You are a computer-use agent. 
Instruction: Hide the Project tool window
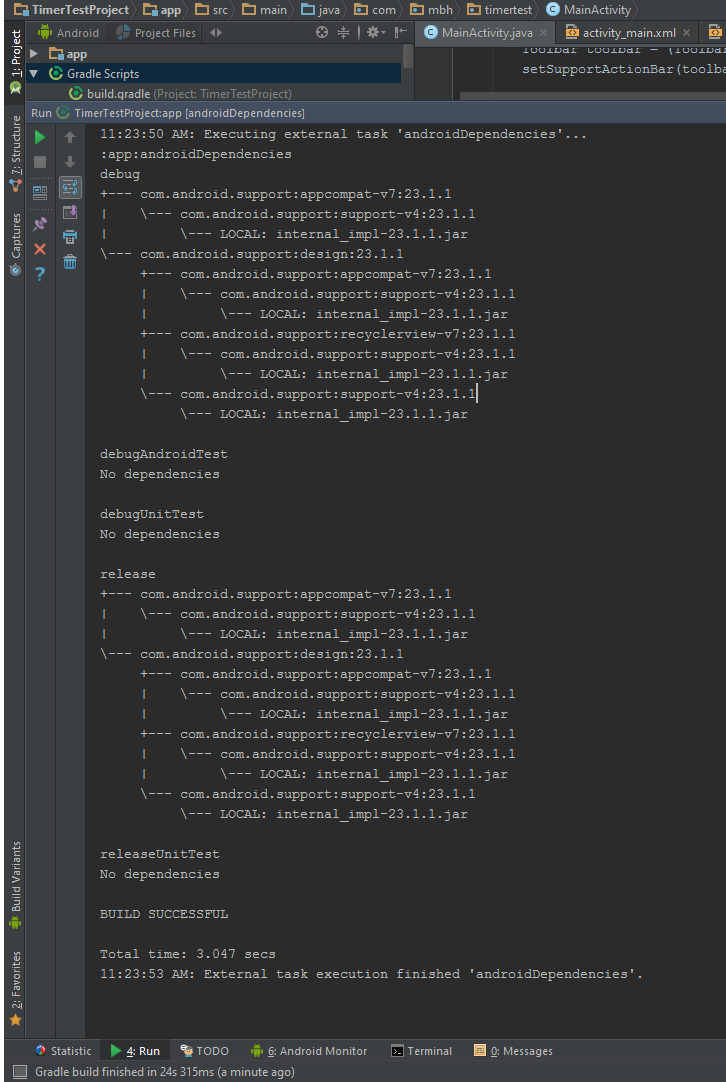click(401, 32)
